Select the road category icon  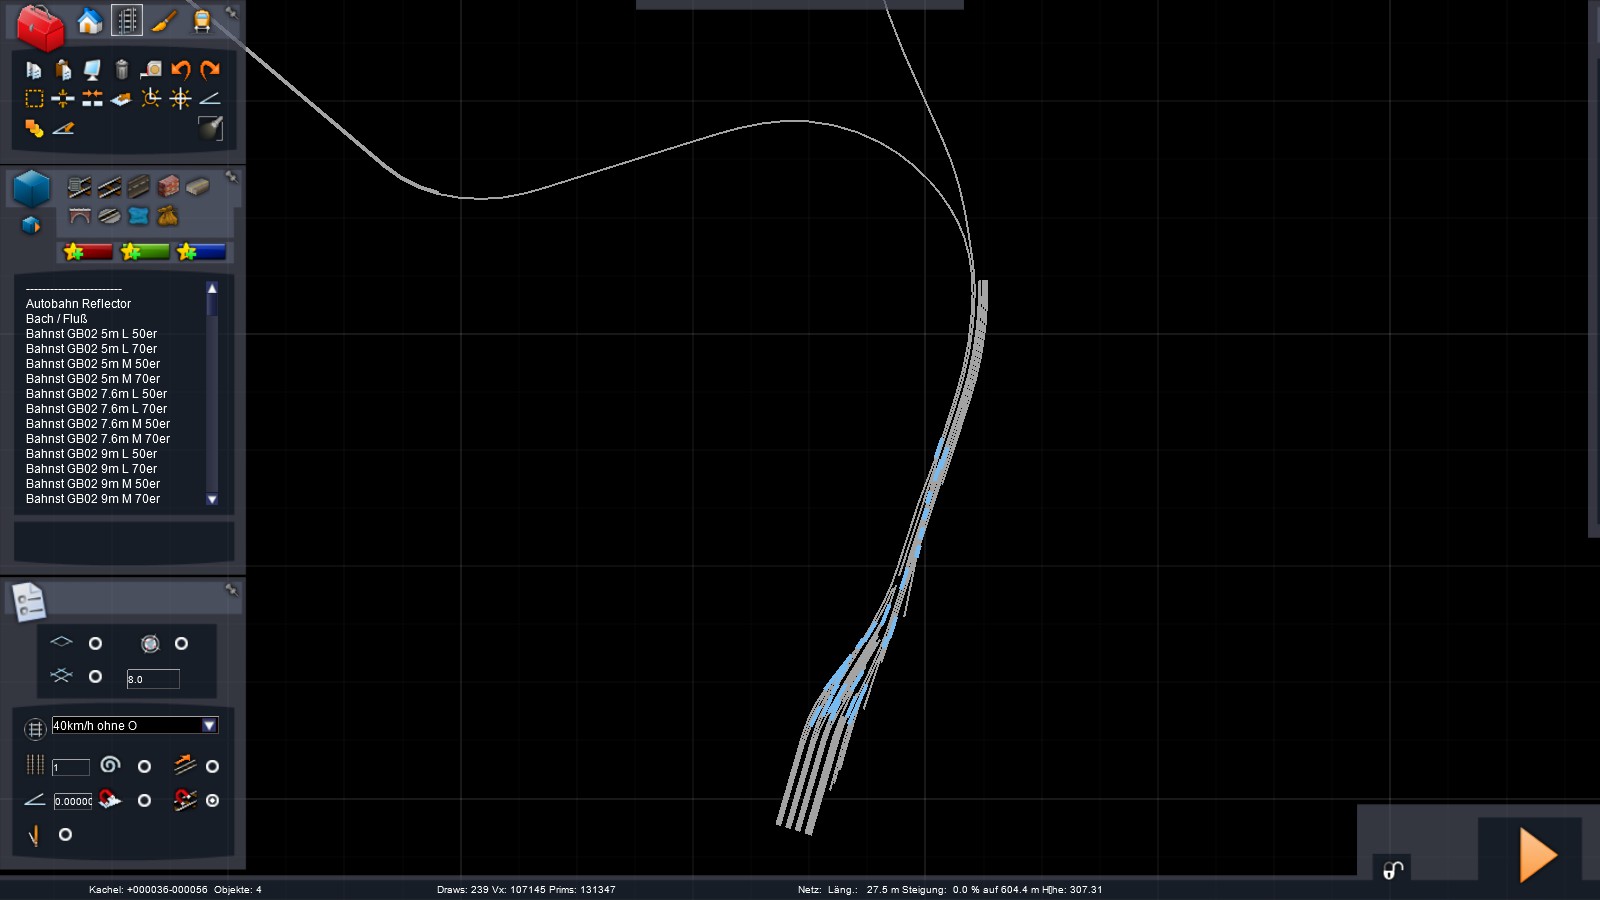tap(139, 187)
